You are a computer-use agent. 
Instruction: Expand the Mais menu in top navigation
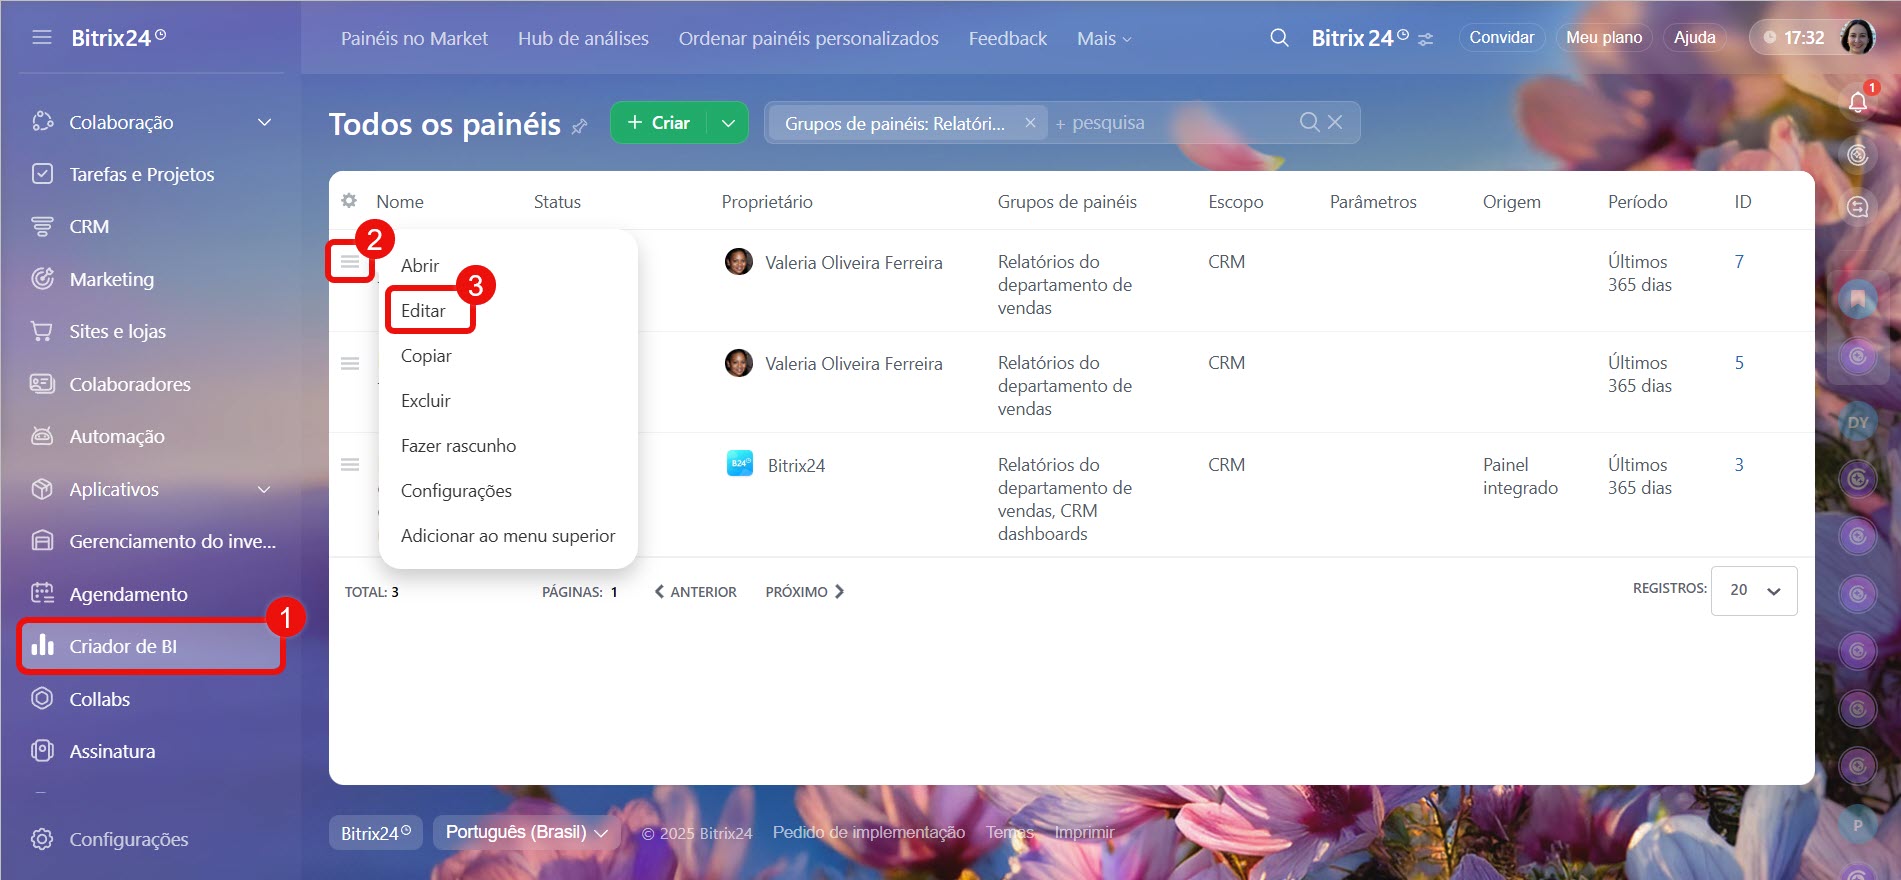click(1104, 38)
